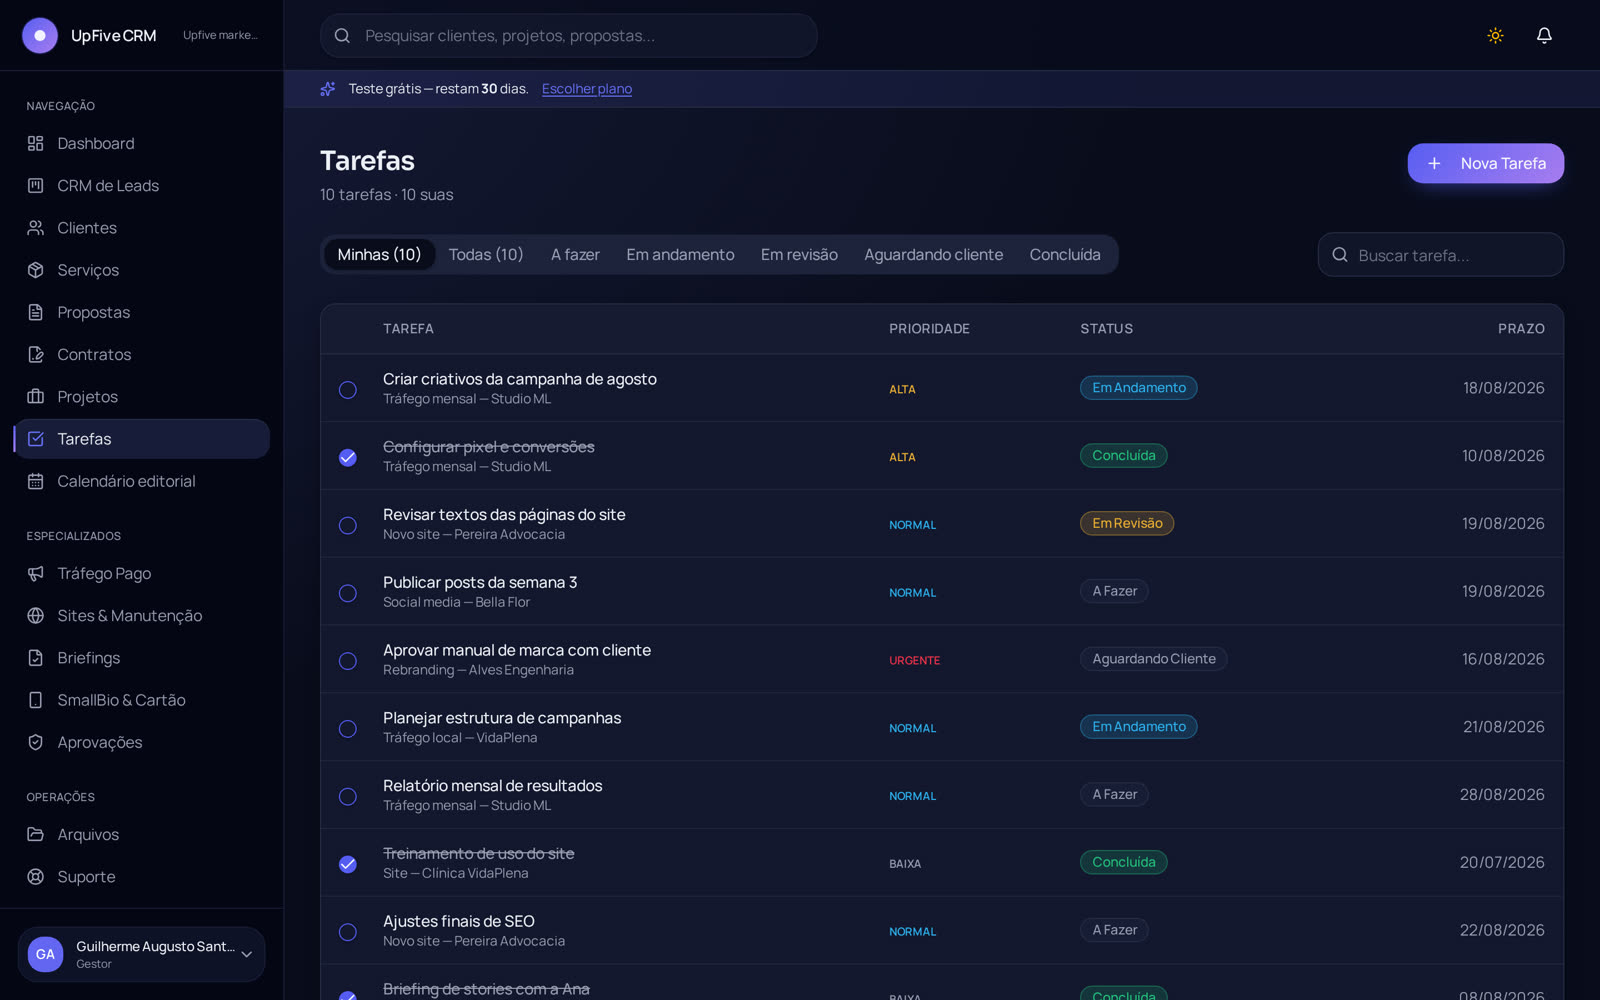Complete 'Publicar posts da semana 3' checkbox

[348, 594]
